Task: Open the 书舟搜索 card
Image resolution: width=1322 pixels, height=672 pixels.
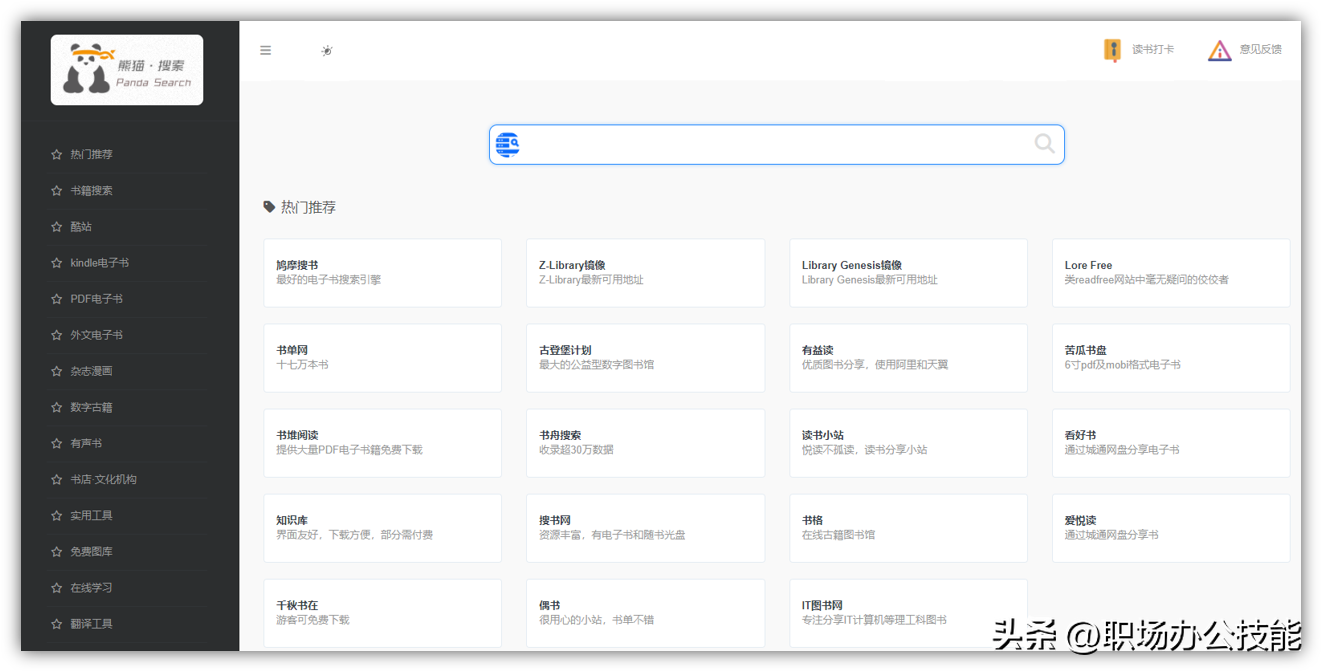Action: [x=645, y=443]
